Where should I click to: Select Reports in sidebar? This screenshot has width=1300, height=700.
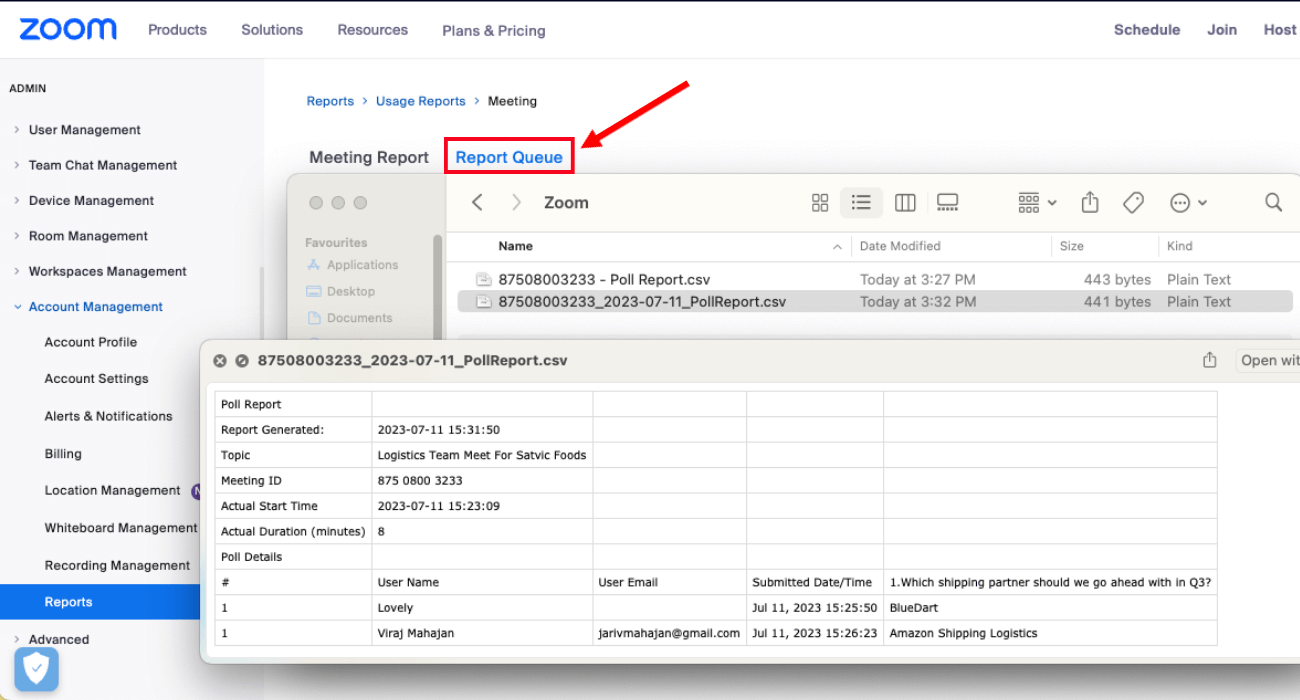coord(100,602)
